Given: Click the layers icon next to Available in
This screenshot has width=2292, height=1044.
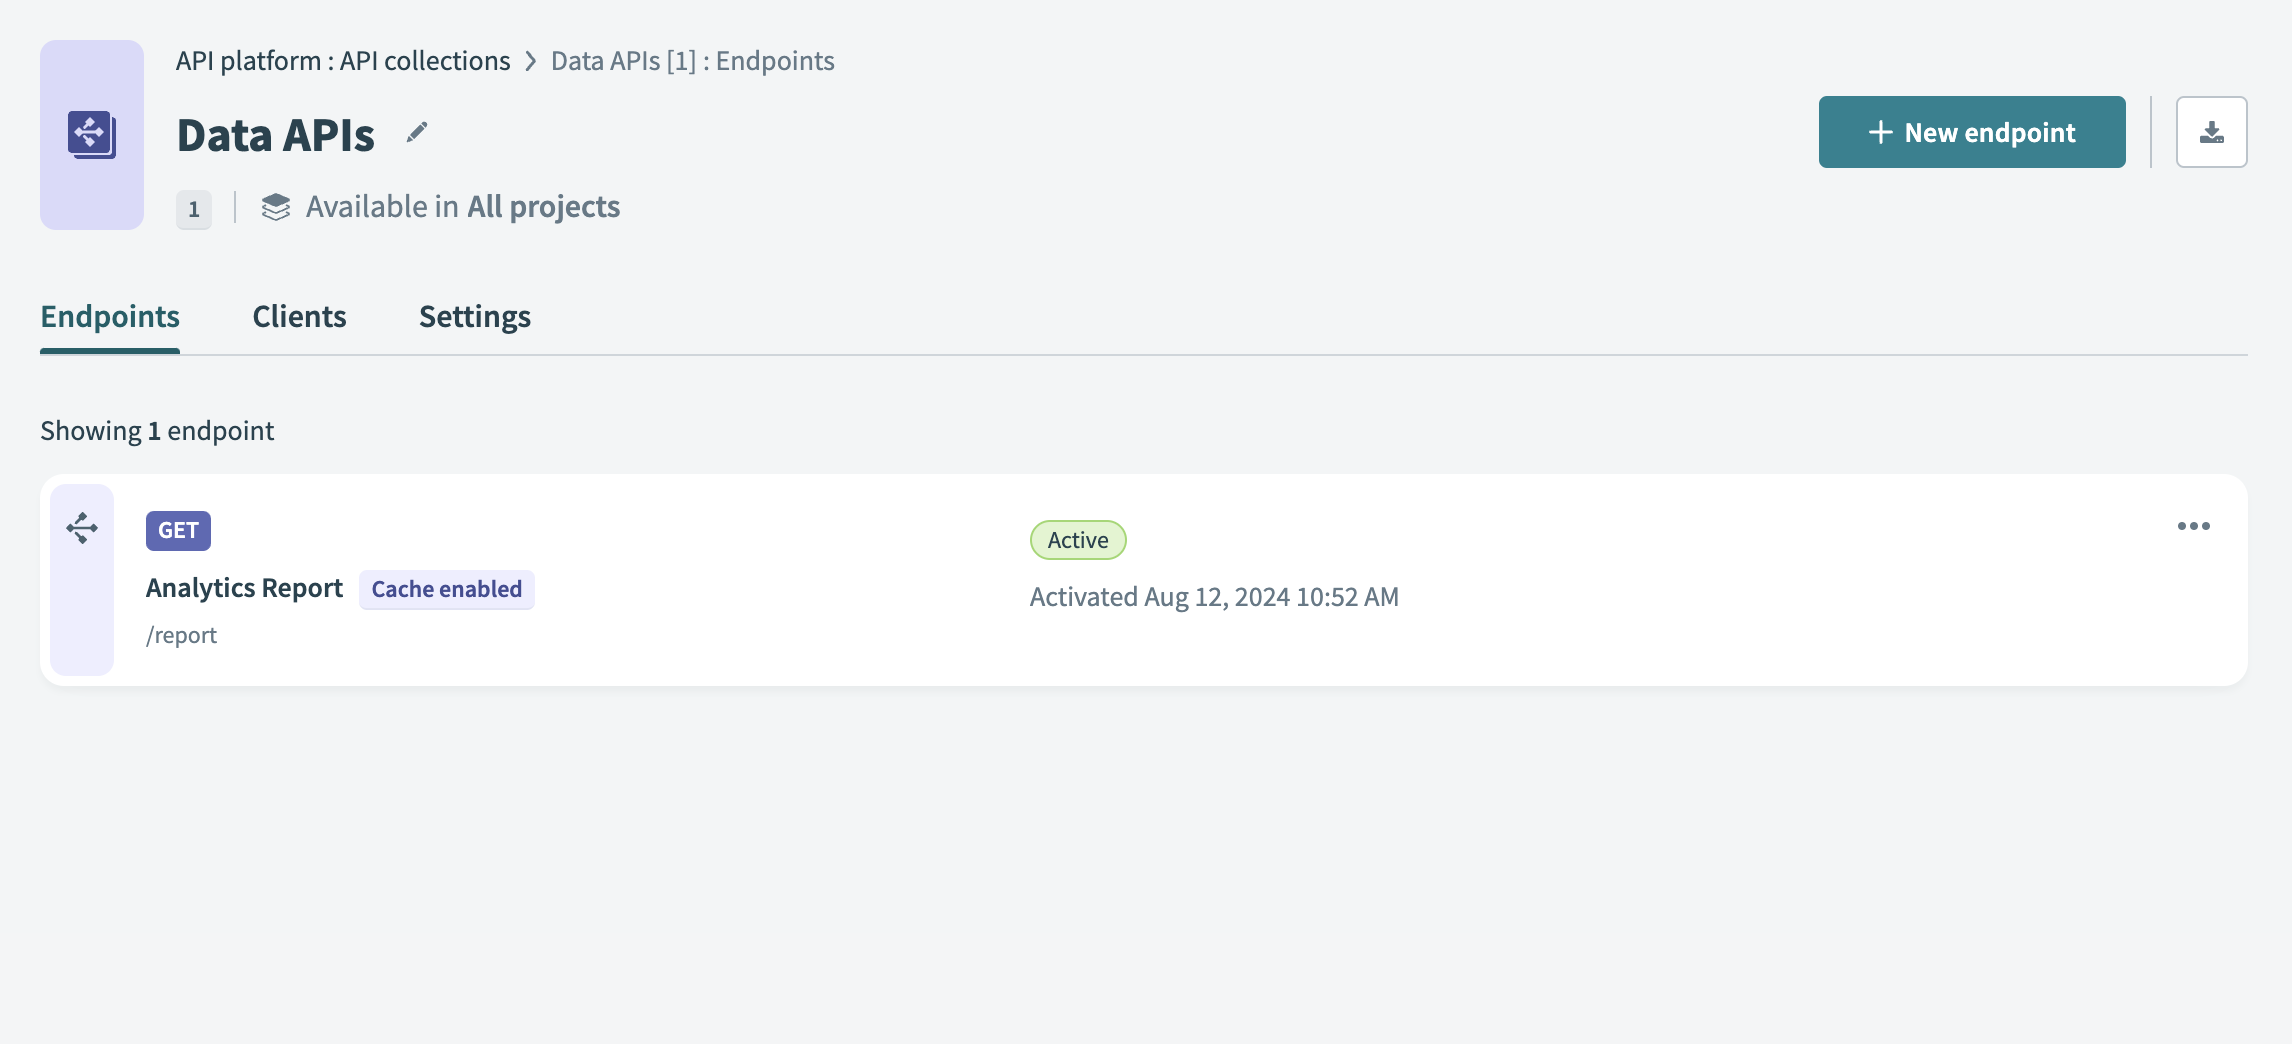Looking at the screenshot, I should point(274,208).
